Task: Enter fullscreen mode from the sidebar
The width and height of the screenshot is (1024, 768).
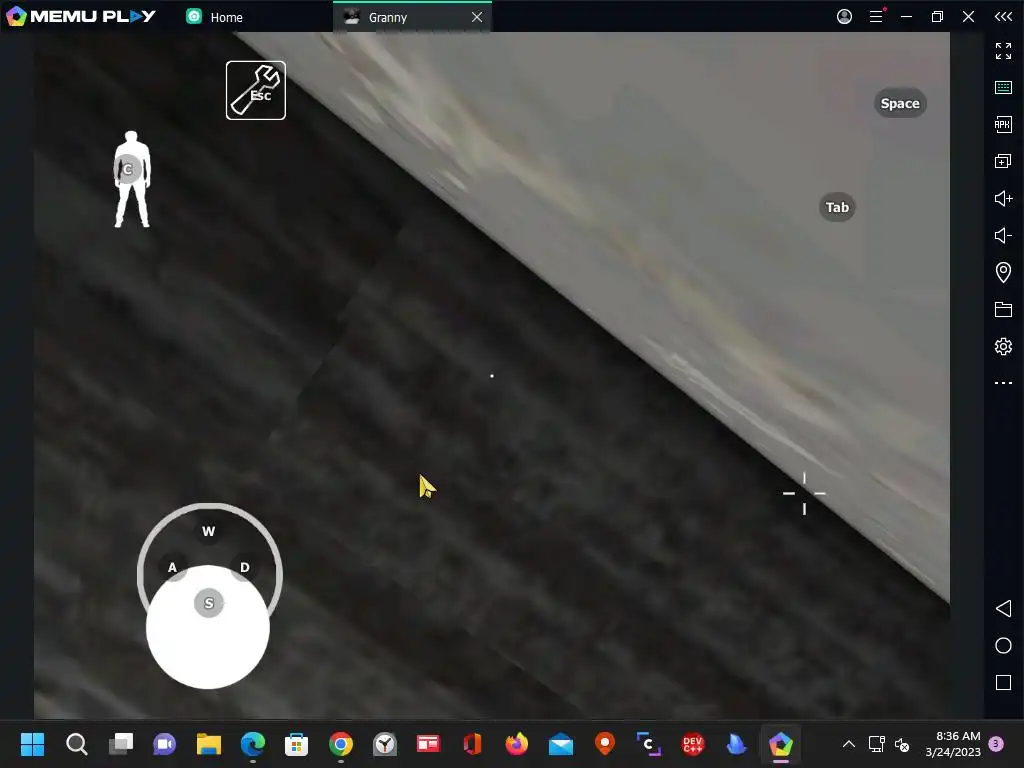Action: 1003,50
